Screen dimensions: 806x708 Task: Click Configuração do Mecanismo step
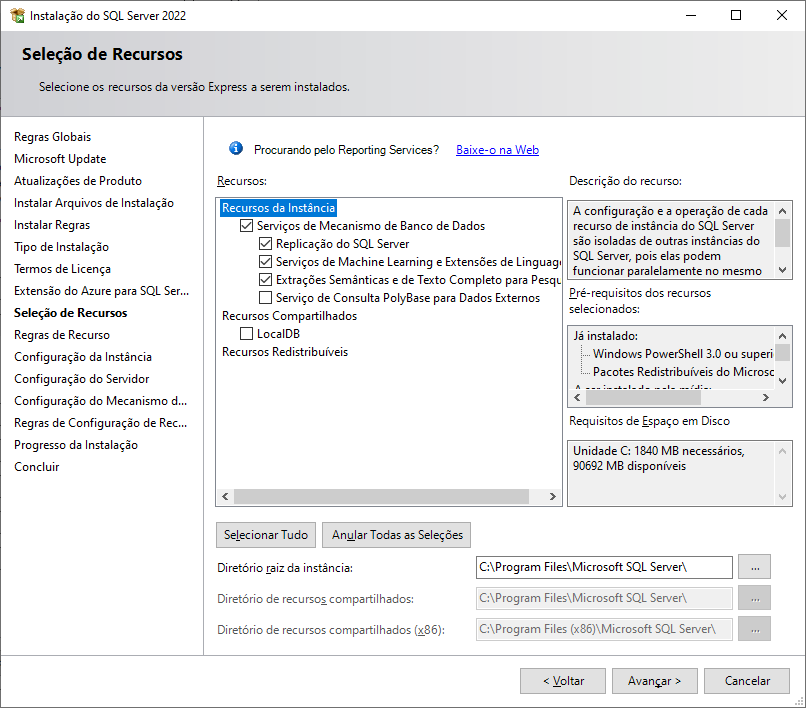tap(100, 401)
